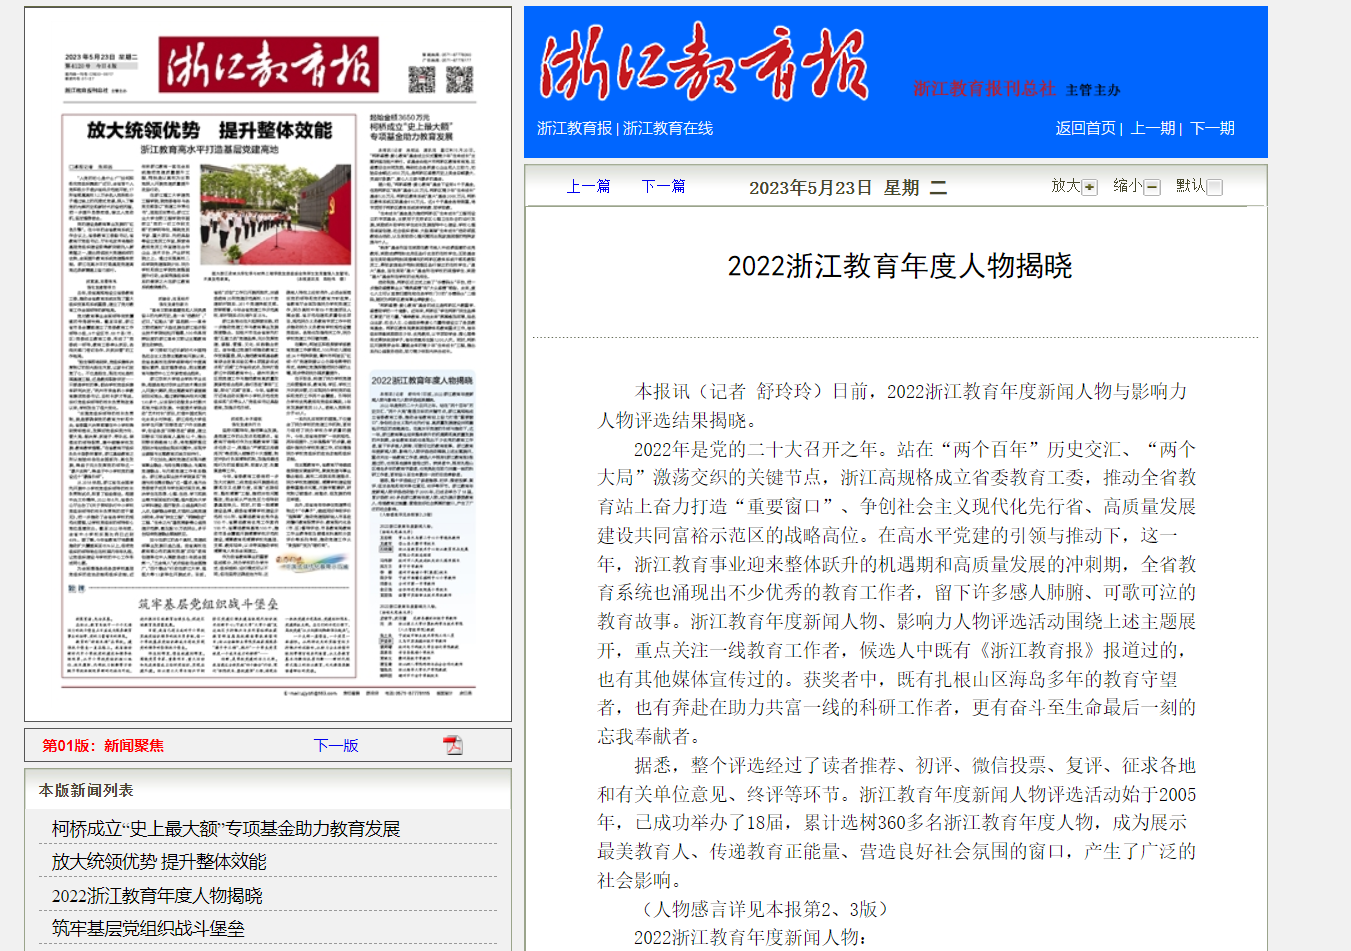Click the 缩小 minus icon
The width and height of the screenshot is (1351, 951).
coord(1152,187)
